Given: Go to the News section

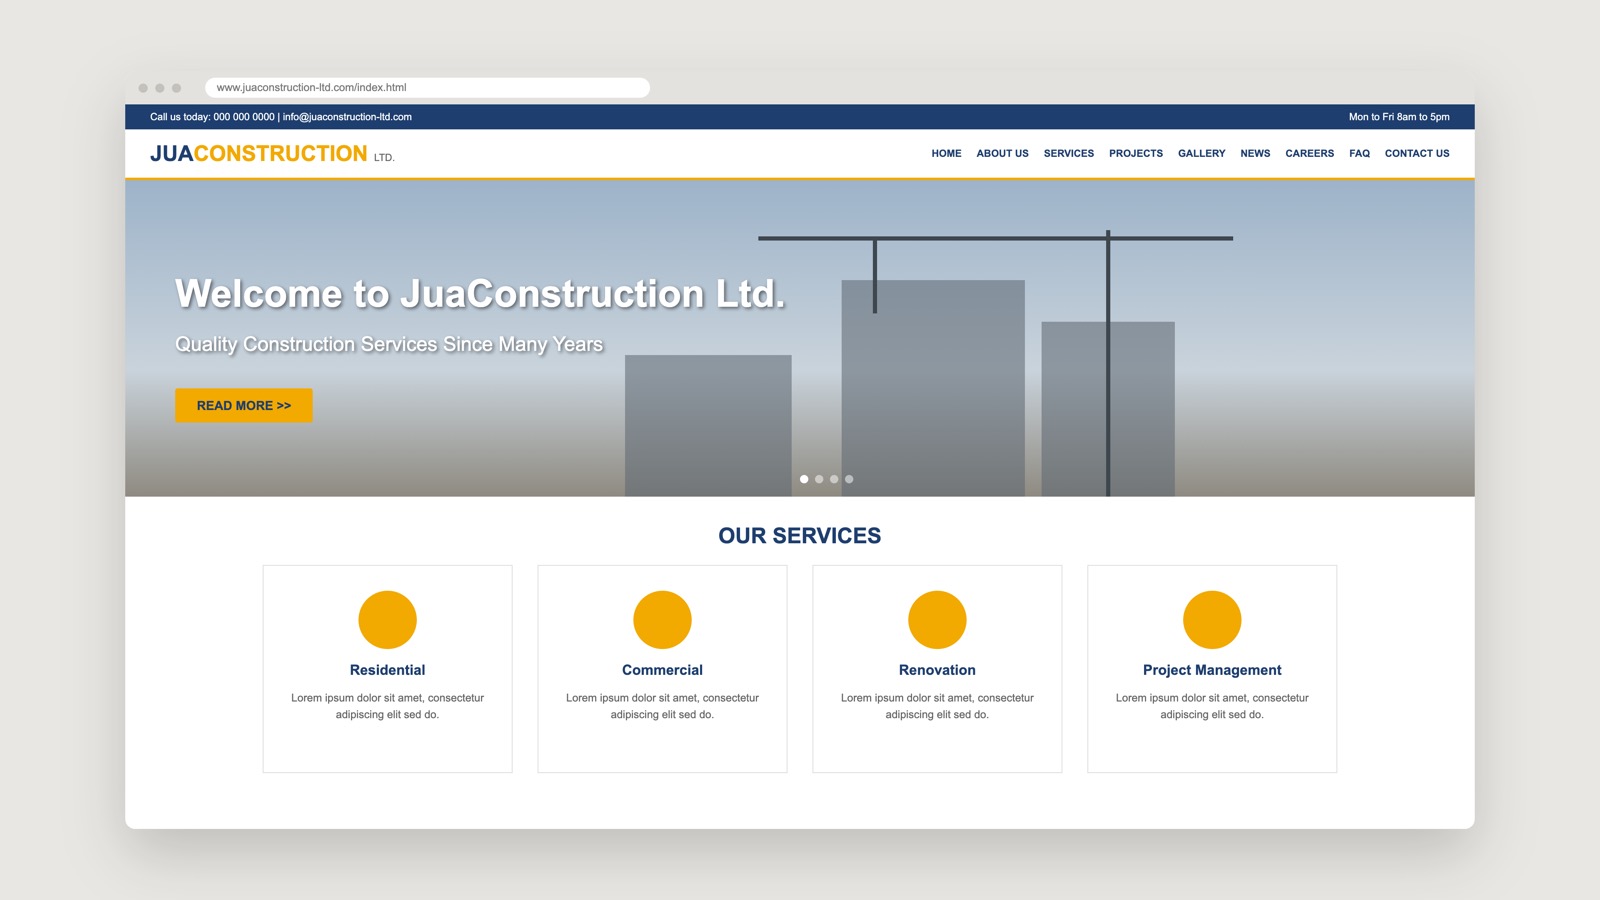Looking at the screenshot, I should click(1255, 154).
